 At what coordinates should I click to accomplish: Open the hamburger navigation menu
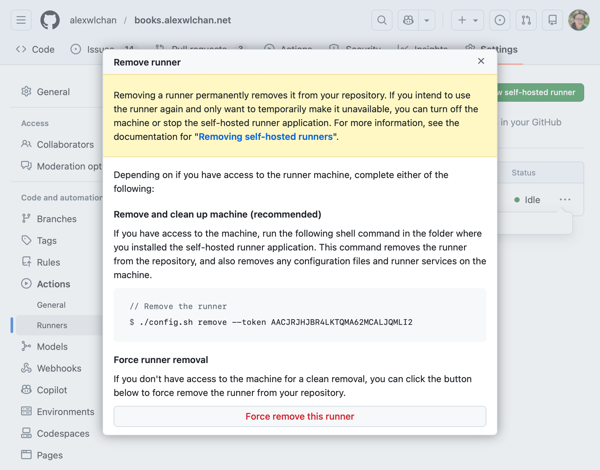pyautogui.click(x=21, y=20)
